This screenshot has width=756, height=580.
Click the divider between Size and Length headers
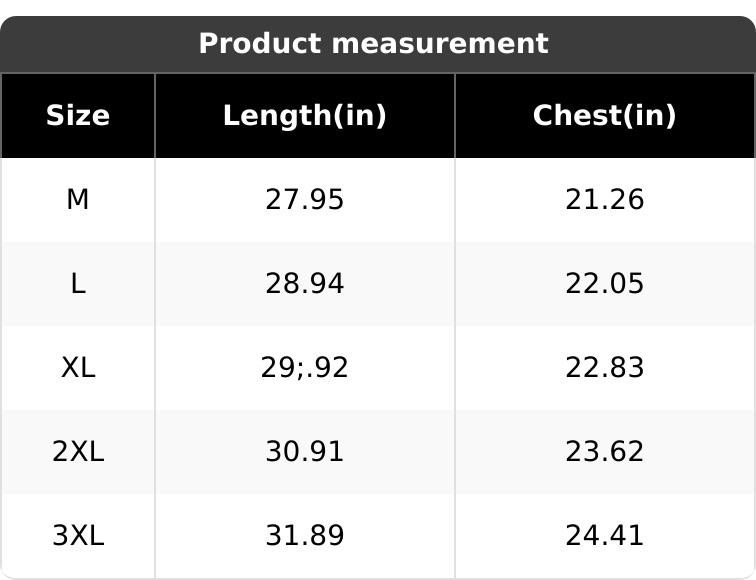[155, 116]
